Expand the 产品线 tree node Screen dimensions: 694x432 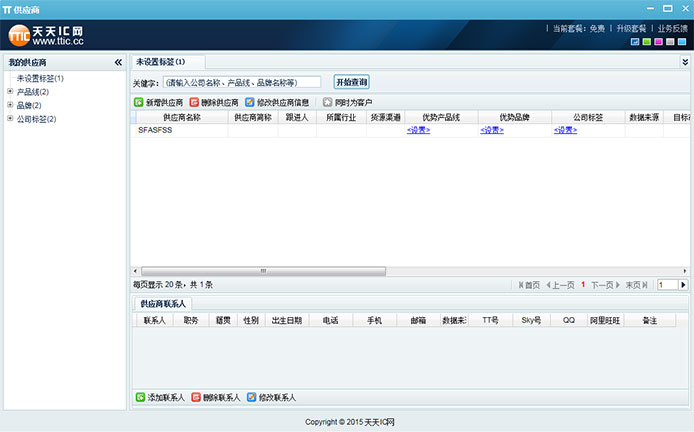10,92
